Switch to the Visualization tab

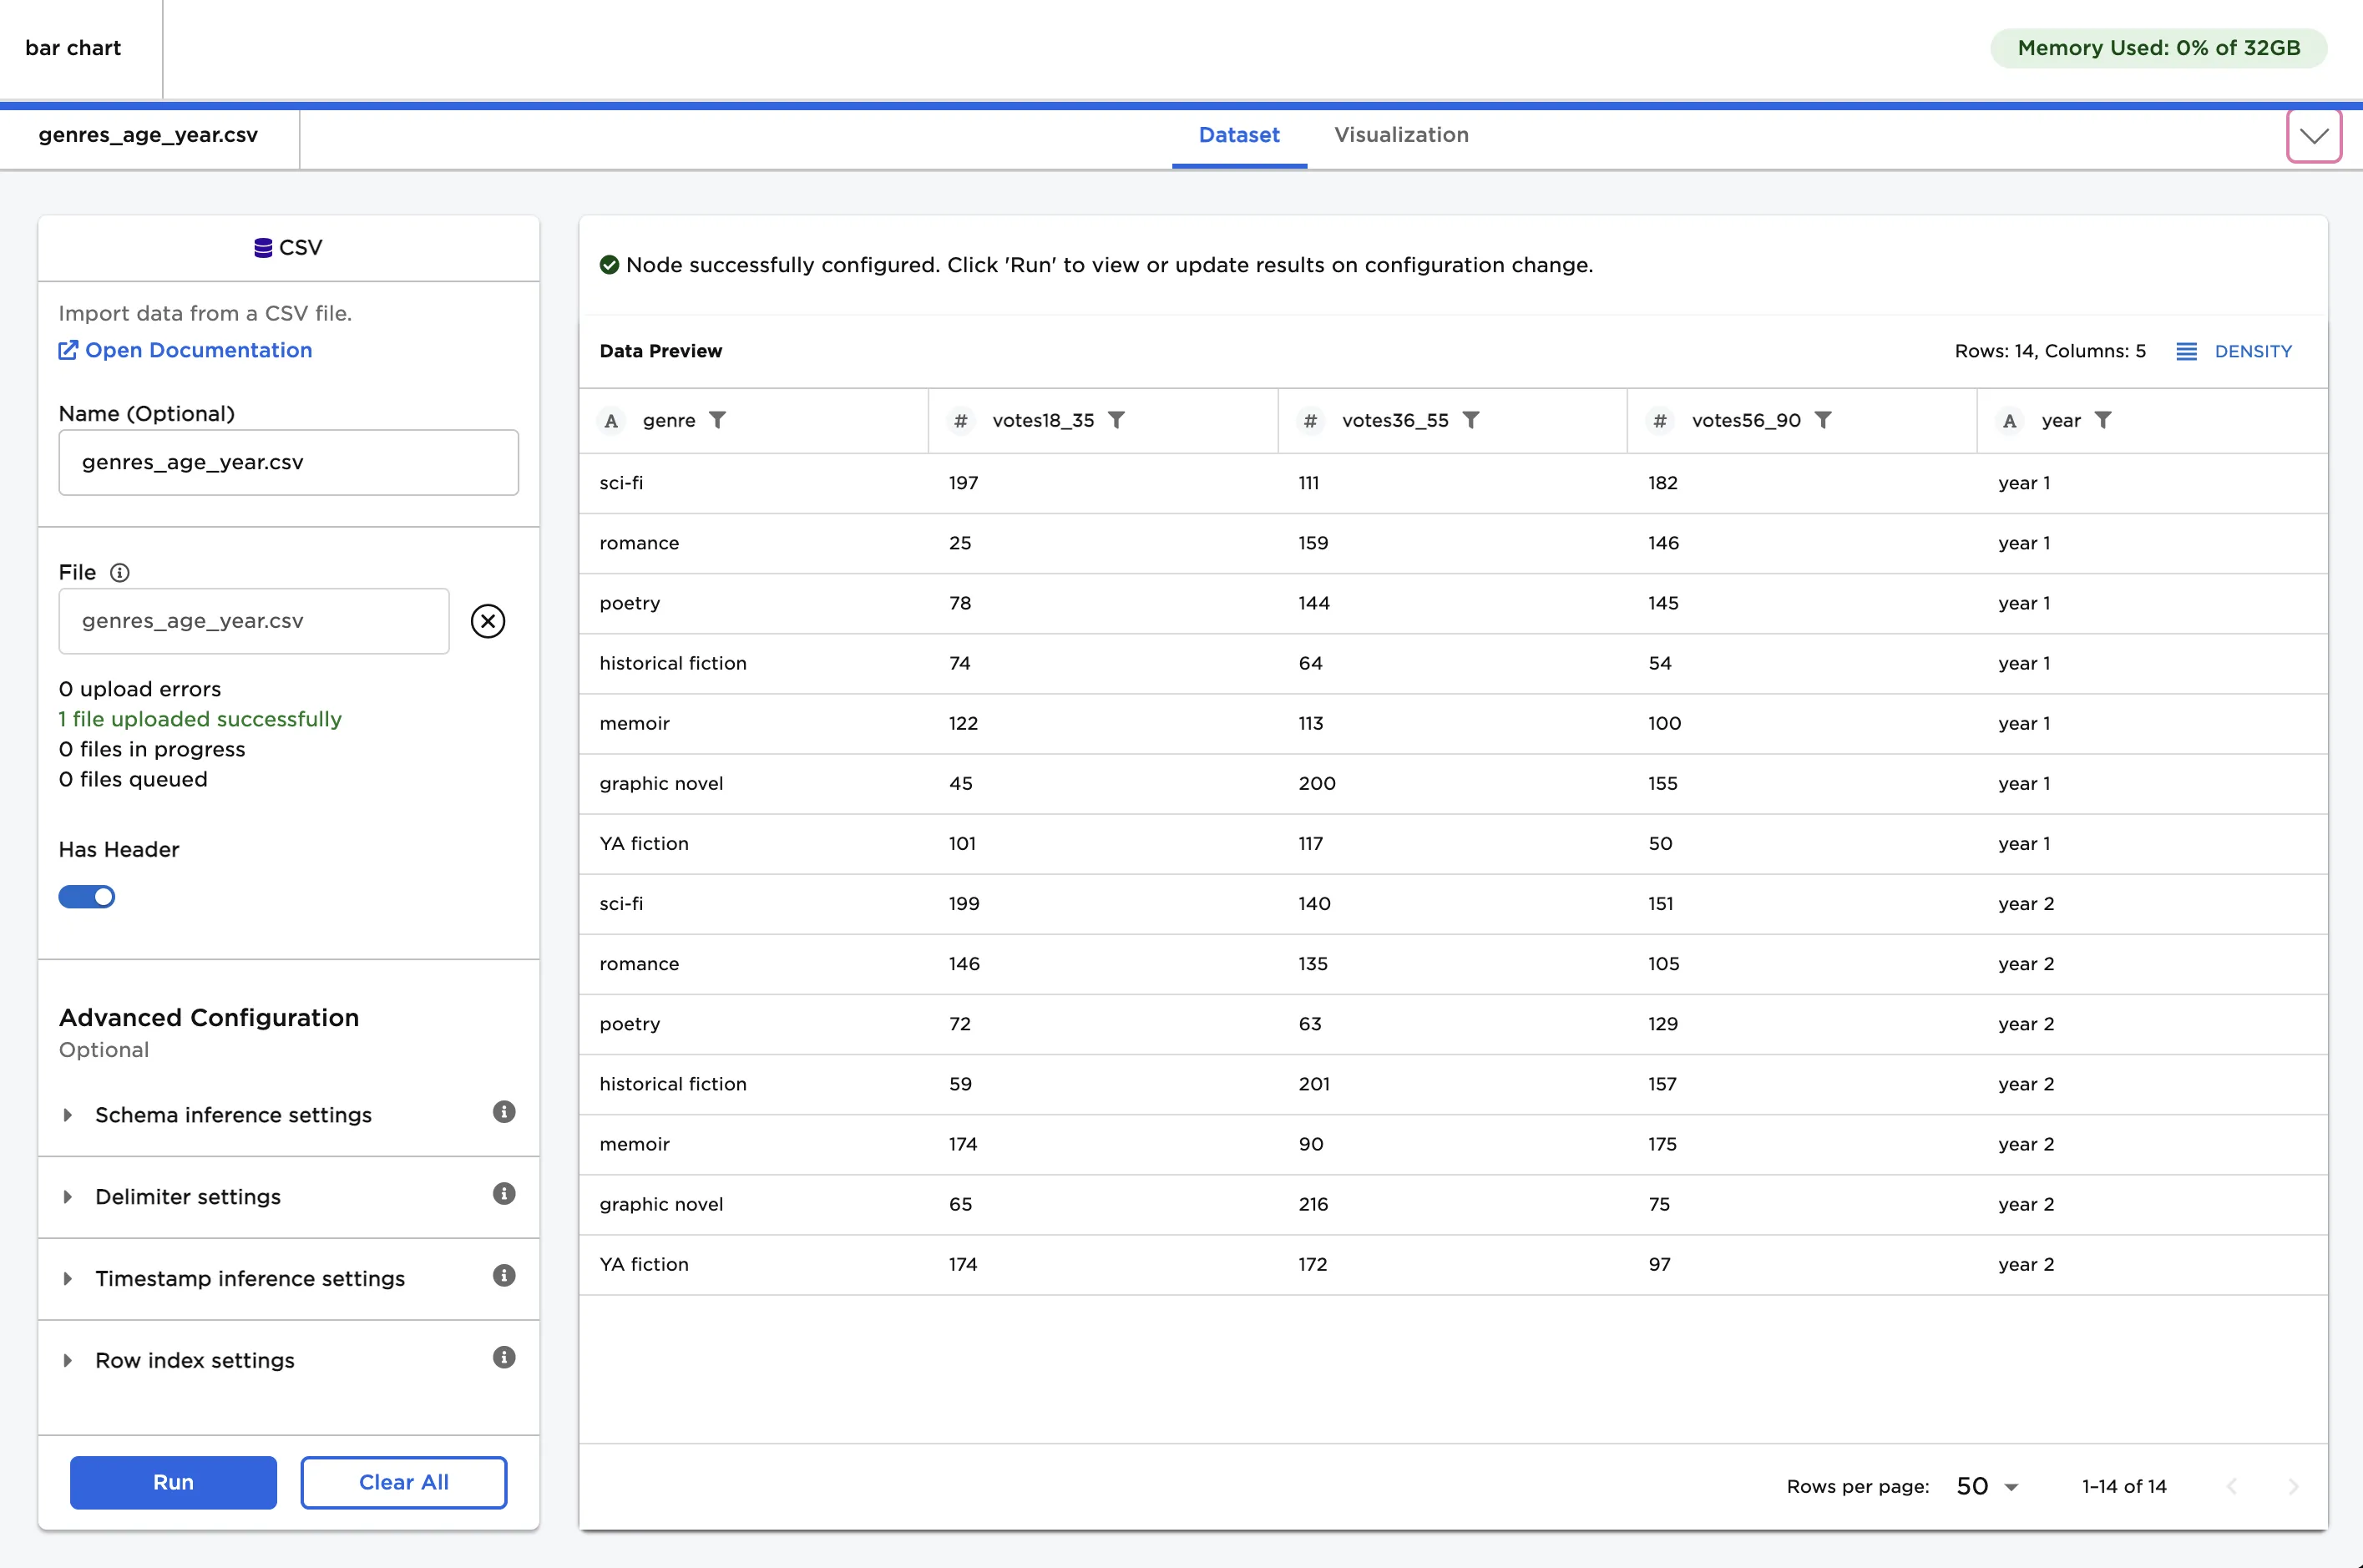[x=1400, y=135]
